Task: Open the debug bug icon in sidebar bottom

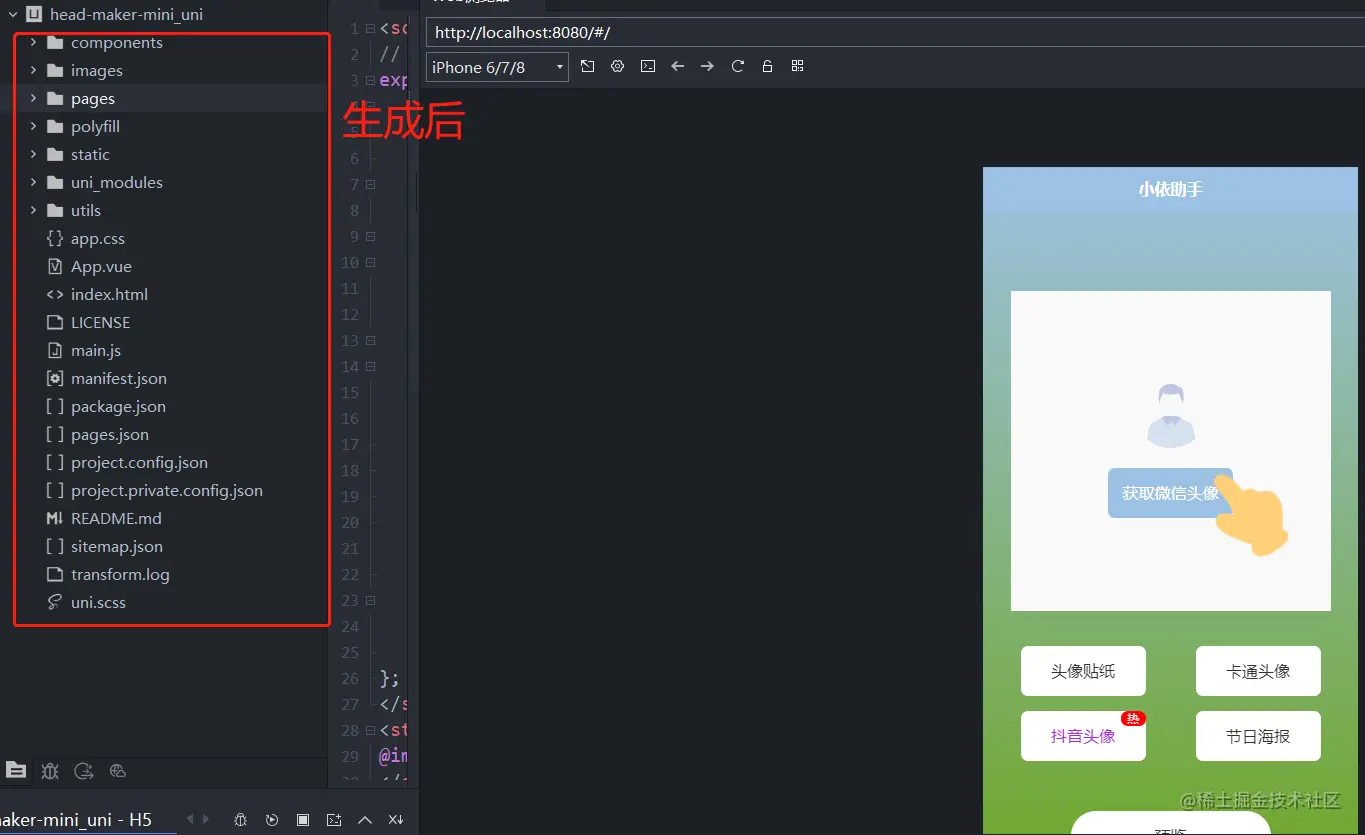Action: click(50, 770)
